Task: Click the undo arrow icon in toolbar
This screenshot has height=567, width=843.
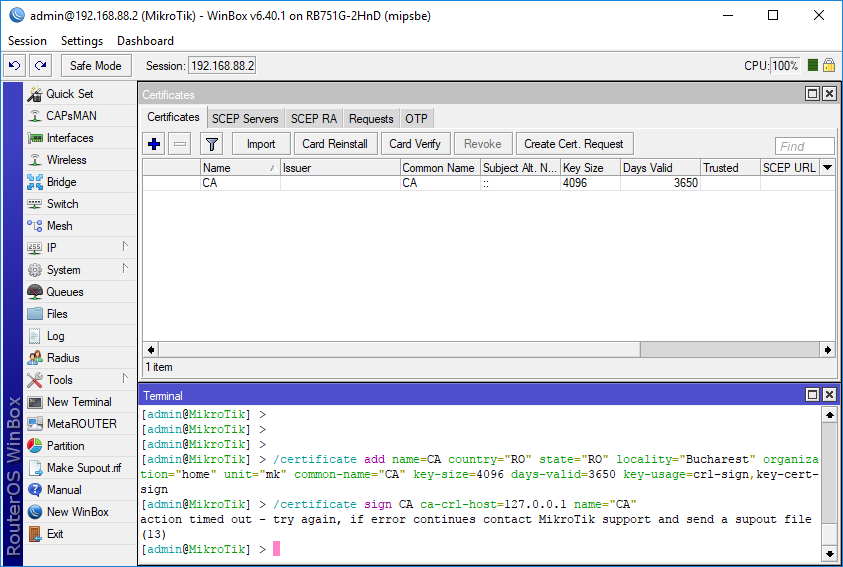Action: tap(14, 66)
